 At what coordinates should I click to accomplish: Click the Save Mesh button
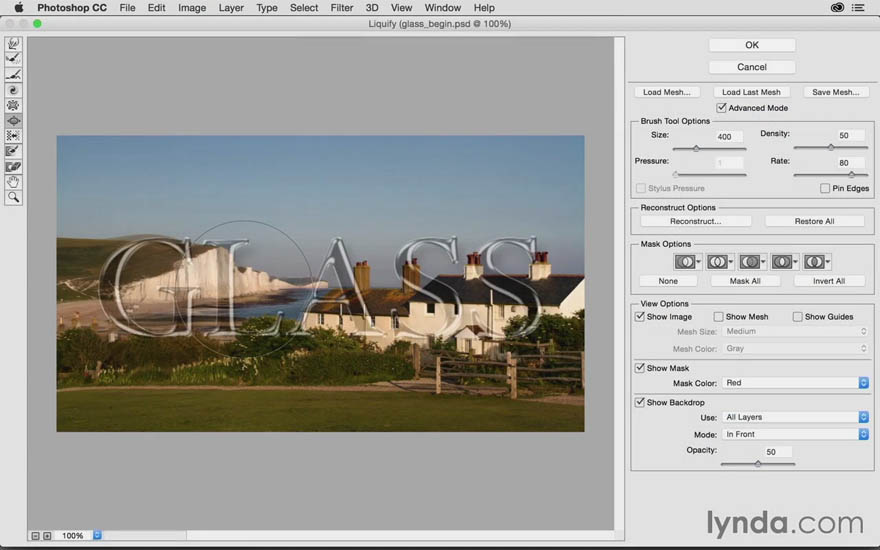836,92
